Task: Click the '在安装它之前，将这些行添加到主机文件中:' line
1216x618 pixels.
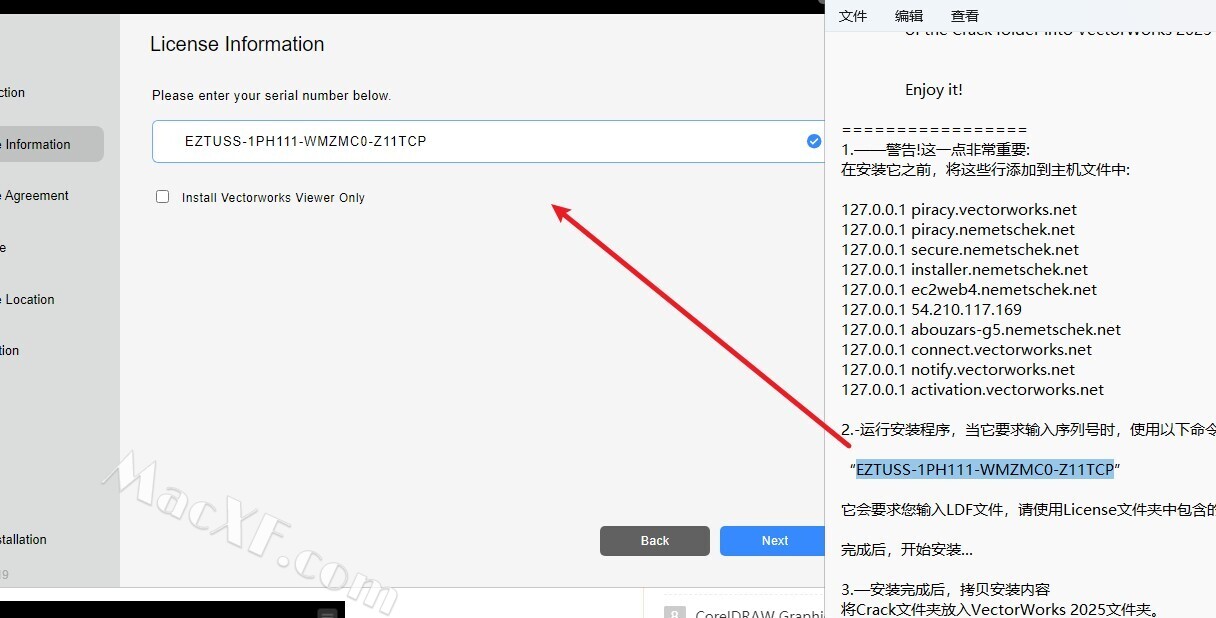Action: click(985, 170)
